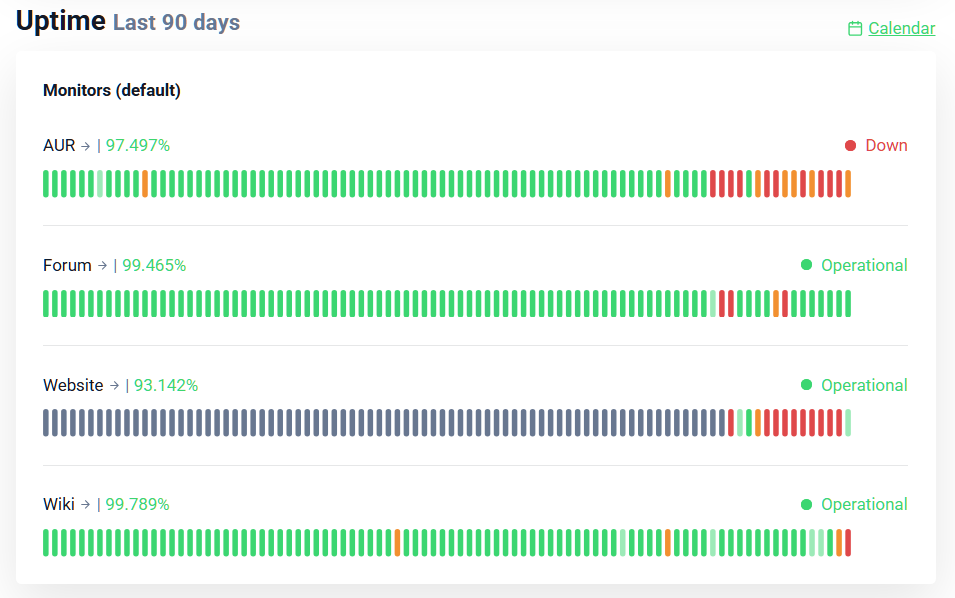The height and width of the screenshot is (598, 955).
Task: Click the calendar icon beside Calendar
Action: (x=855, y=29)
